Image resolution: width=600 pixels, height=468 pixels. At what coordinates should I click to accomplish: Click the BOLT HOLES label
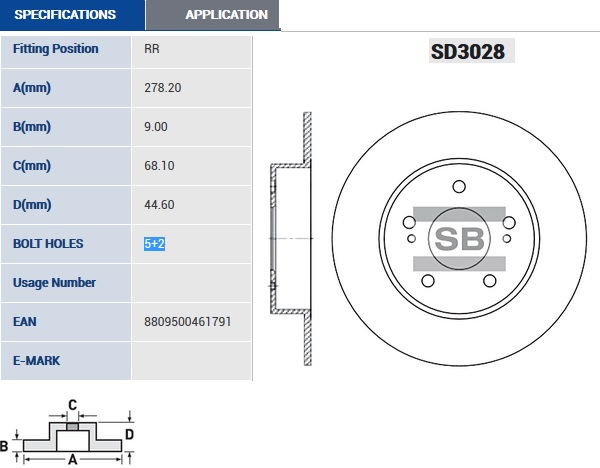click(x=48, y=243)
